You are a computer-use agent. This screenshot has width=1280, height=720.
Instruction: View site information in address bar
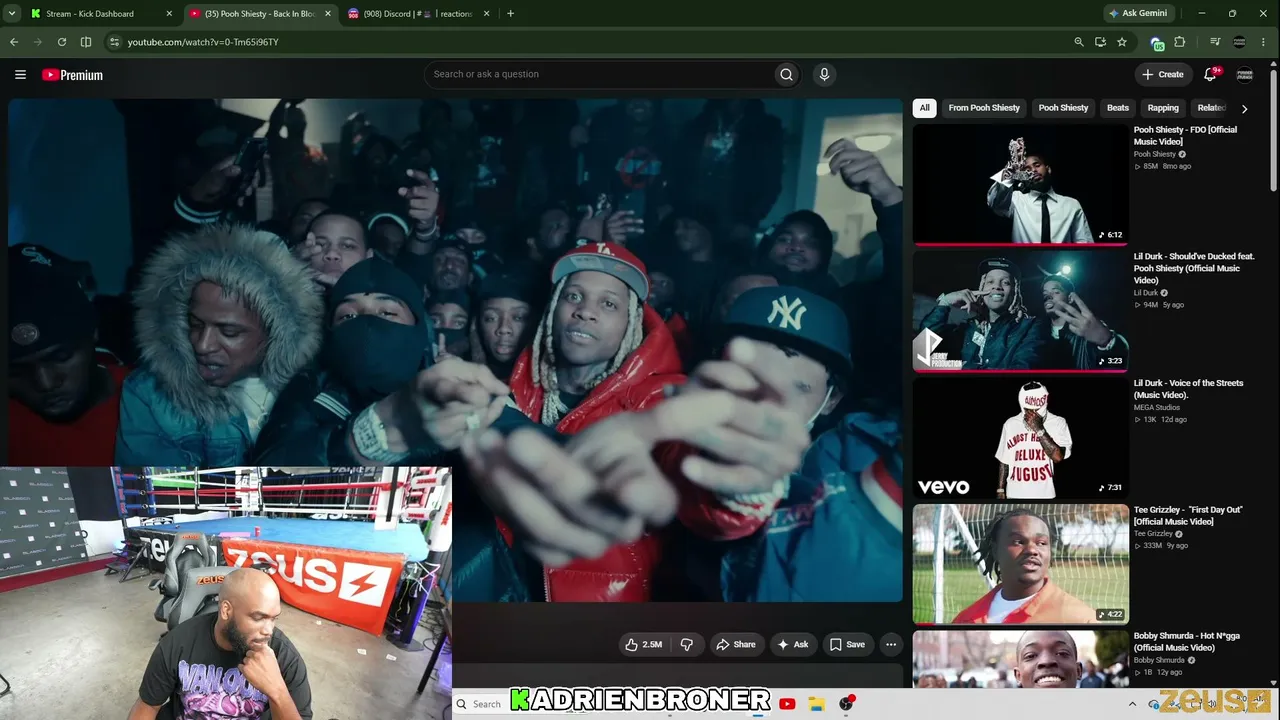coord(114,42)
